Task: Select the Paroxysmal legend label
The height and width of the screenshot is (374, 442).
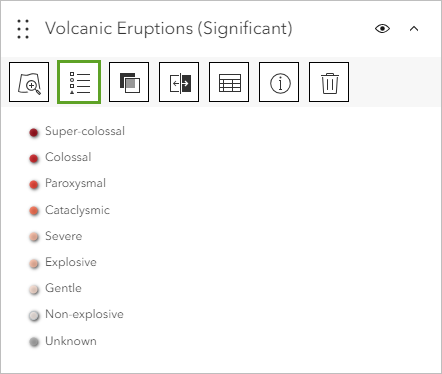Action: (75, 183)
